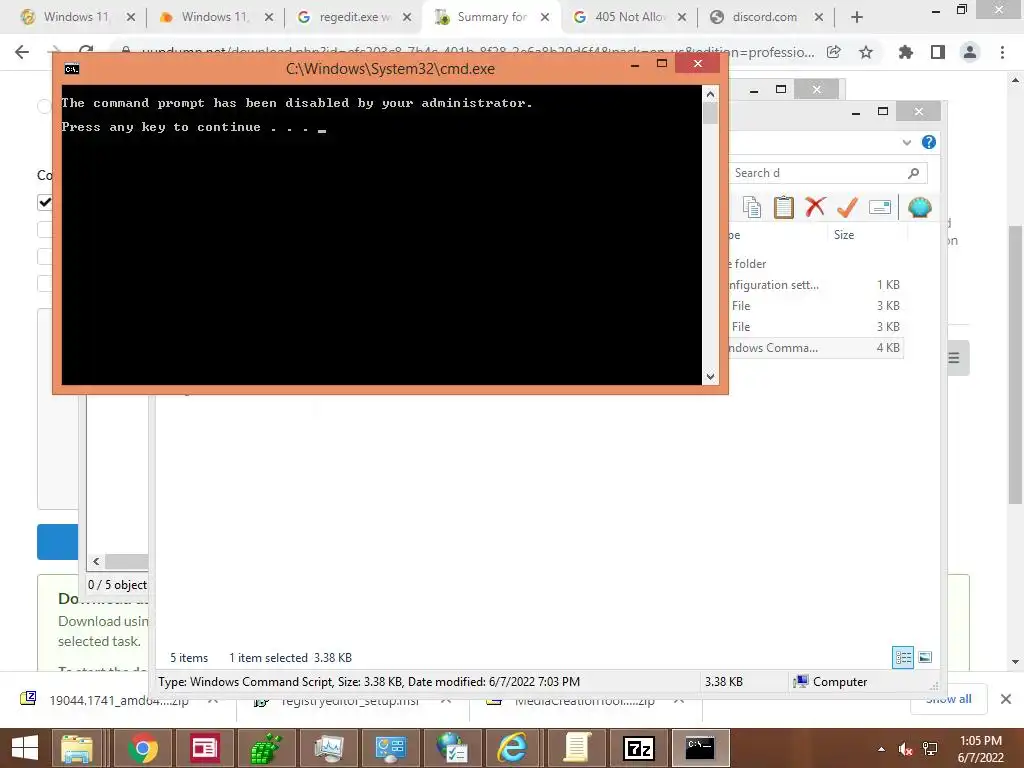
Task: Sort Explorer files by Size column
Action: (844, 234)
